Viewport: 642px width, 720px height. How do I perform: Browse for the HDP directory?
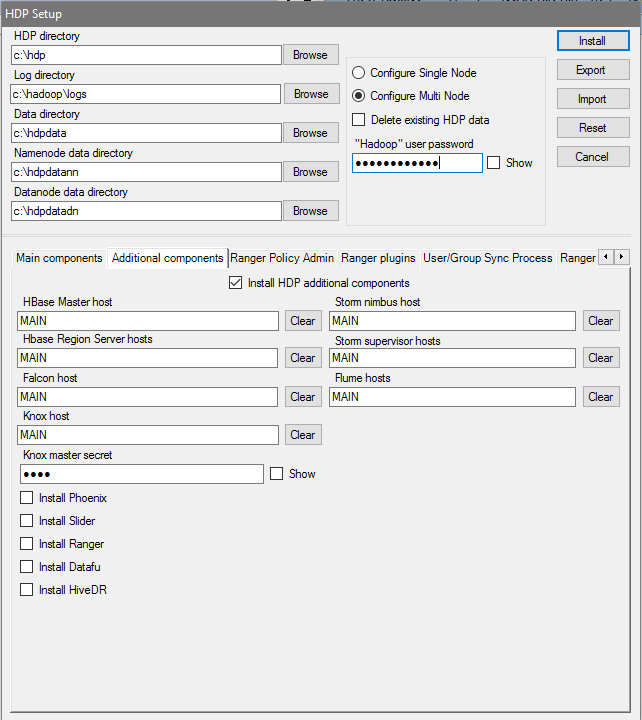310,55
